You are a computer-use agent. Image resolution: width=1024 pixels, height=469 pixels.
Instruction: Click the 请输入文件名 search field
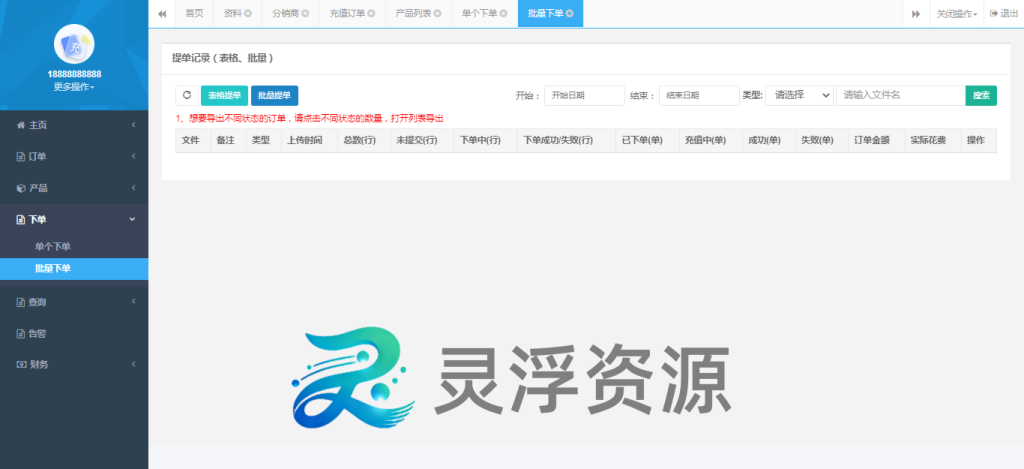pyautogui.click(x=901, y=95)
